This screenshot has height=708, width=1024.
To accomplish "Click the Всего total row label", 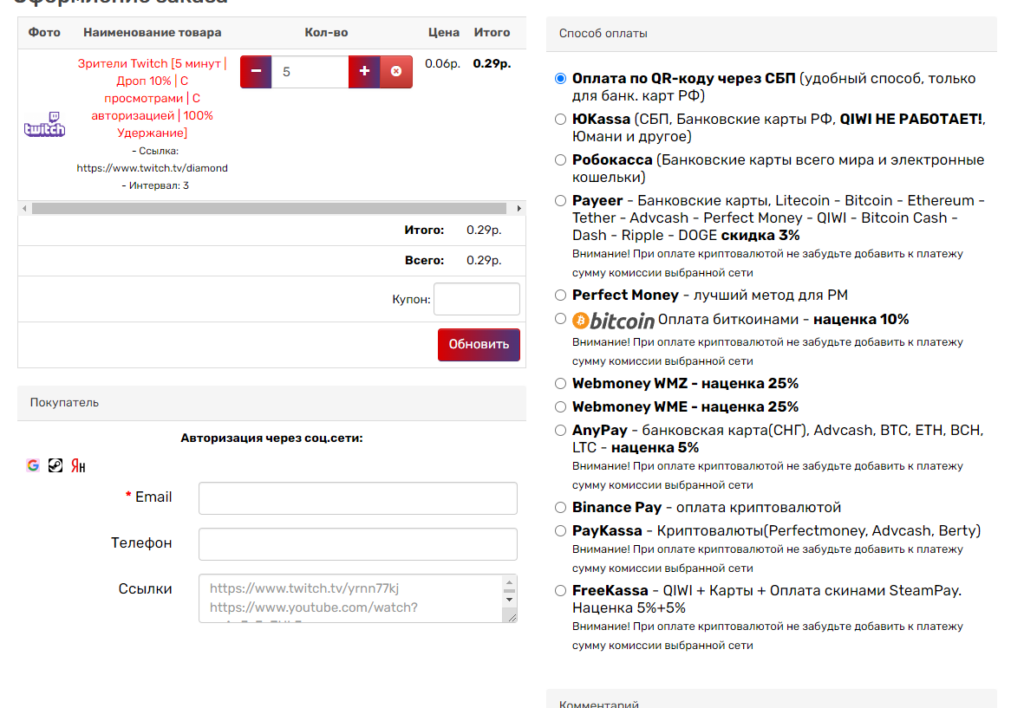I will [x=424, y=260].
